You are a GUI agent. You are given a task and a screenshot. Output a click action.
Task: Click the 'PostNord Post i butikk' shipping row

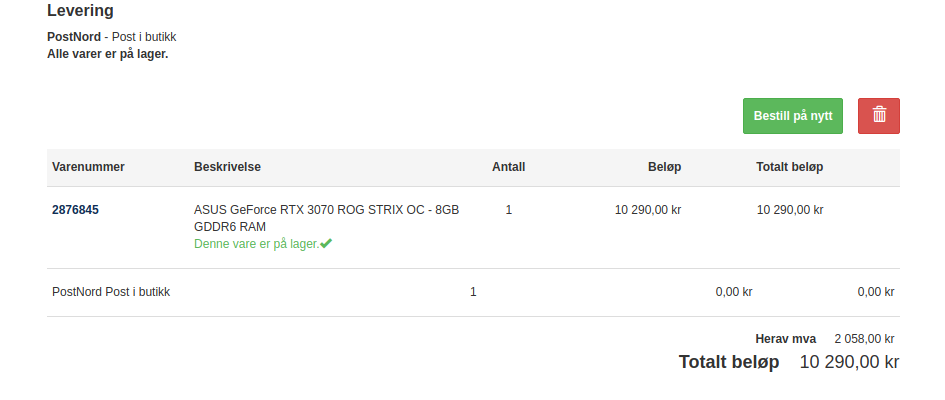tap(473, 292)
